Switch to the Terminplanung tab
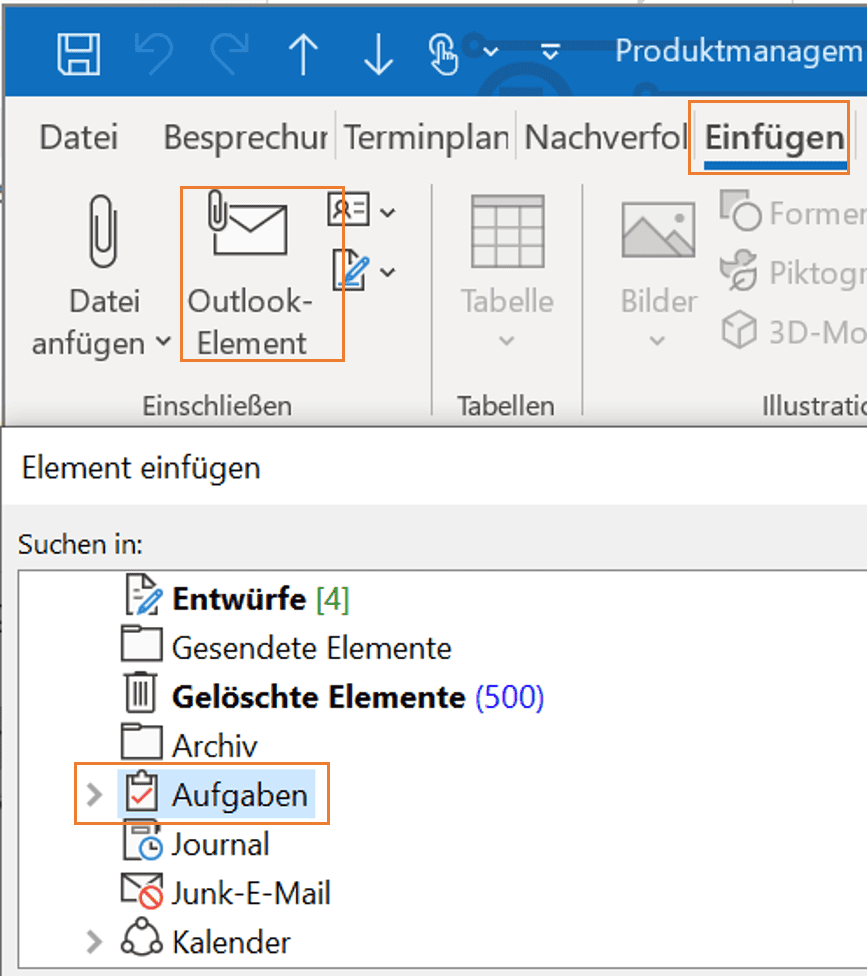867x976 pixels. point(426,137)
